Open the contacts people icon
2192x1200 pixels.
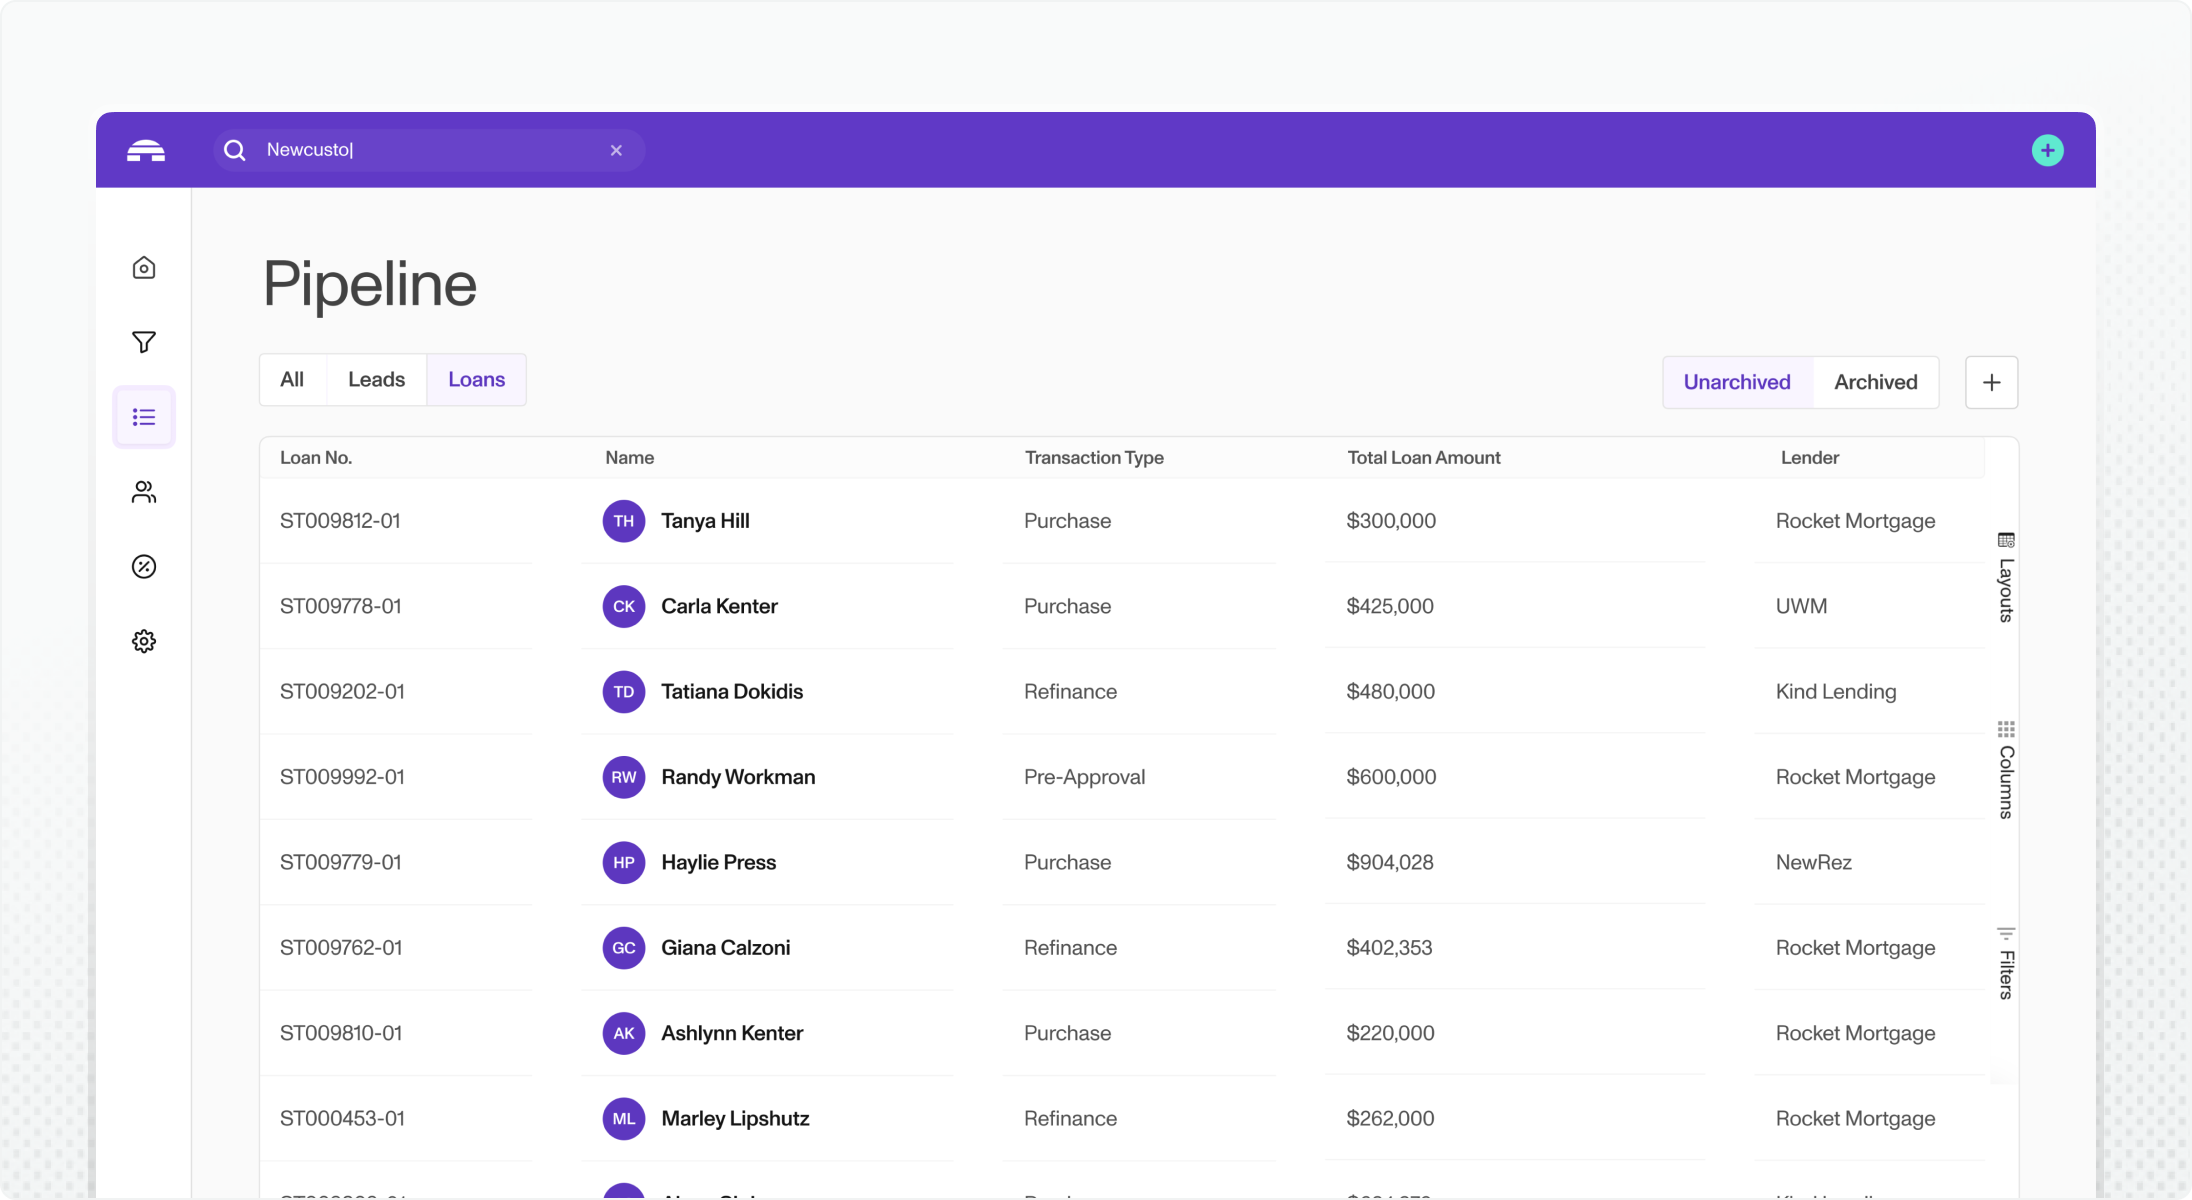tap(144, 492)
